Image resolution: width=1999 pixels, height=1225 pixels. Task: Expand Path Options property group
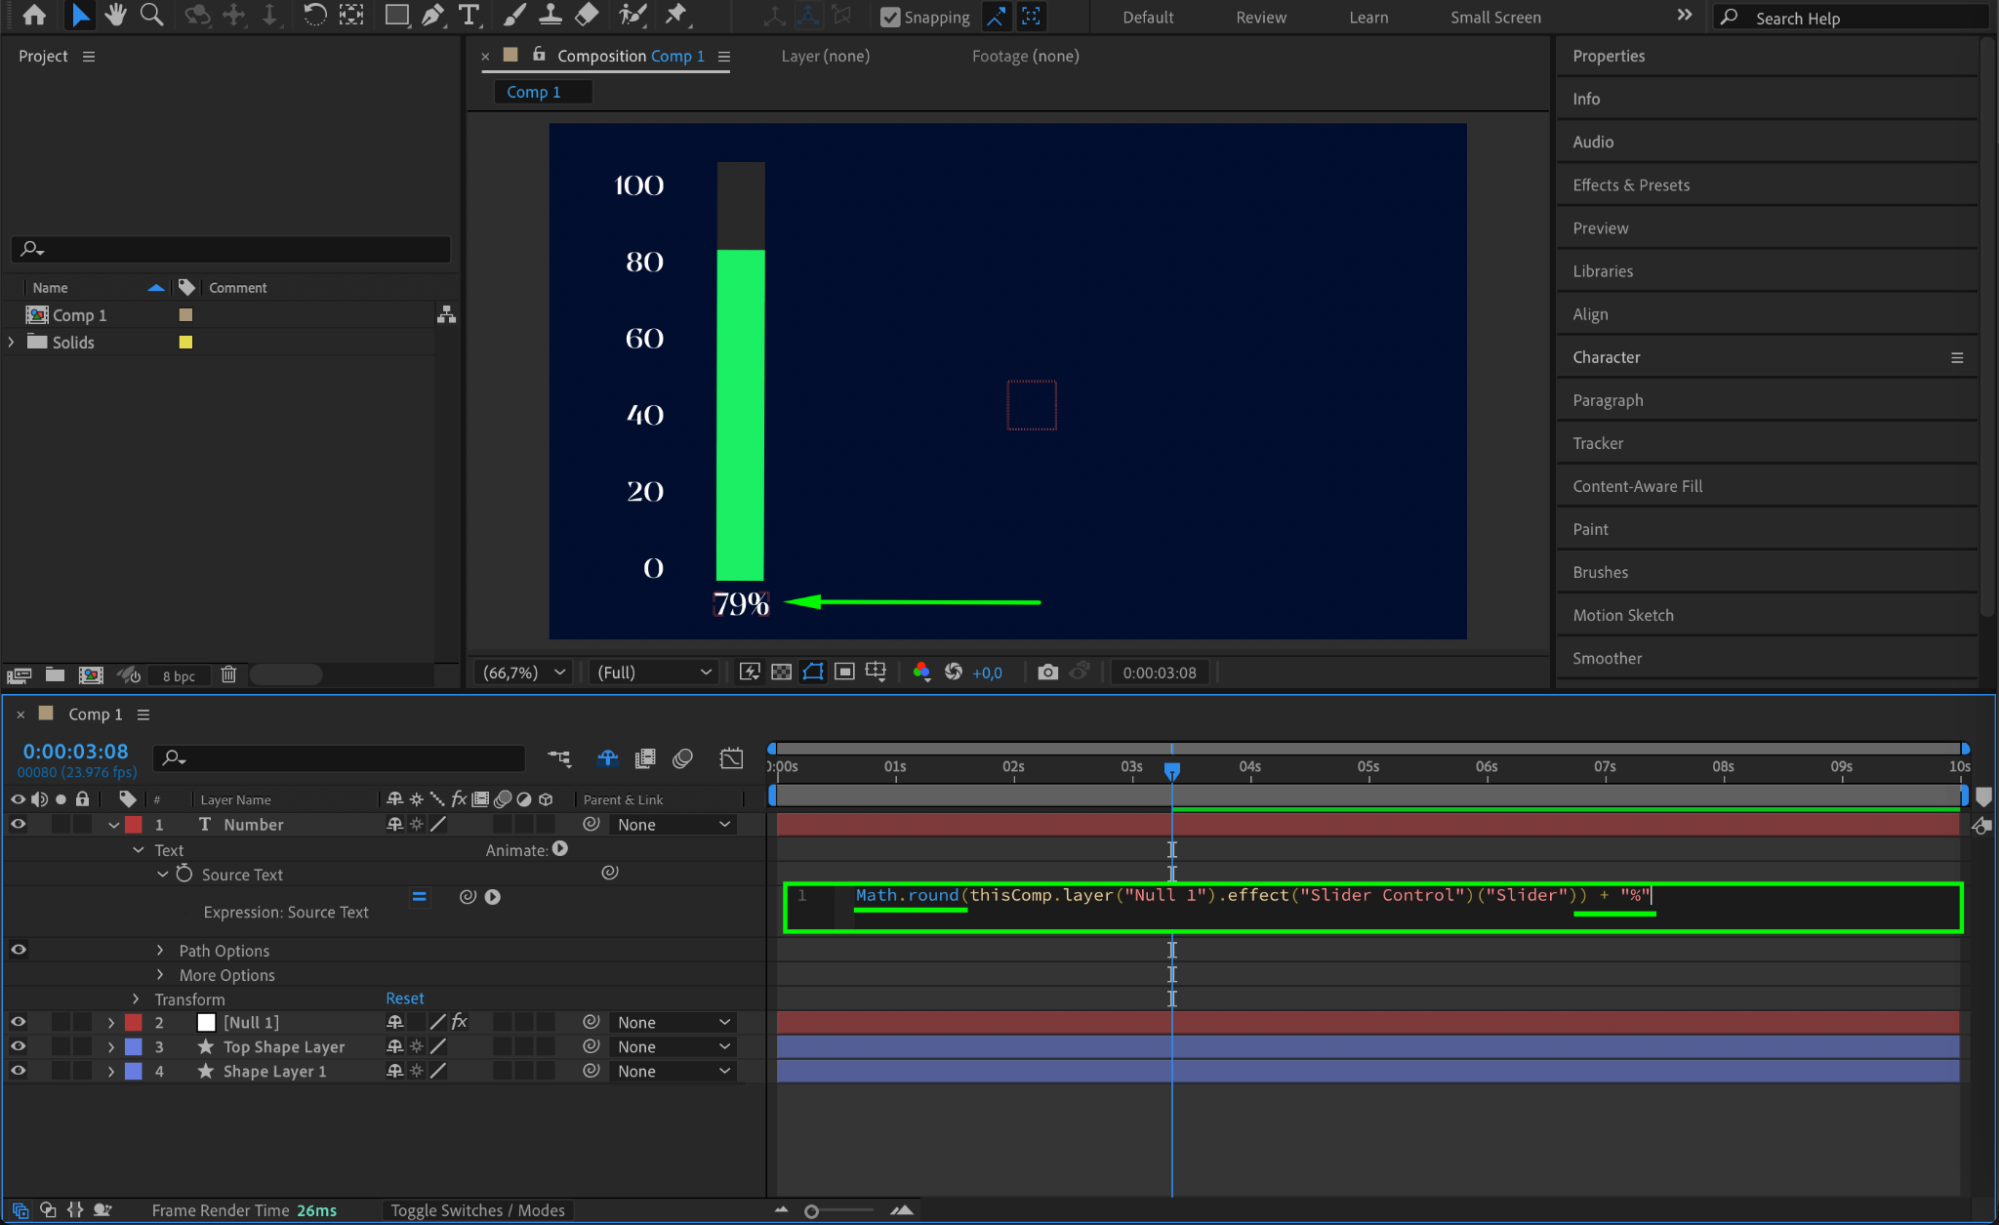[160, 950]
